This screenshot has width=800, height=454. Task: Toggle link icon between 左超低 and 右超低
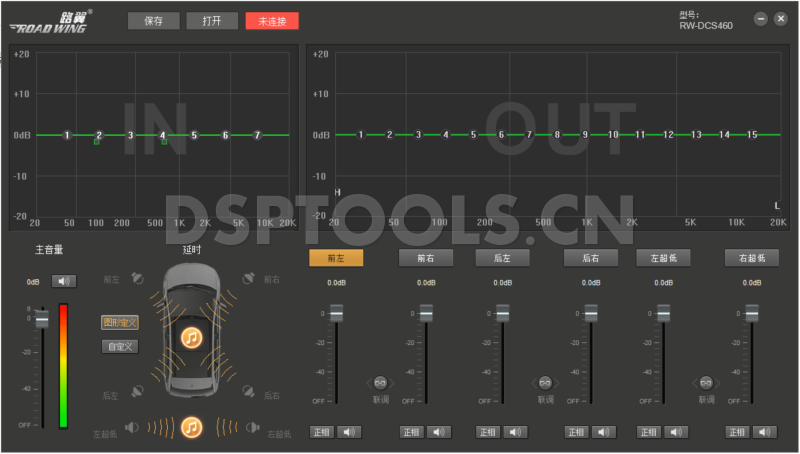pos(706,383)
